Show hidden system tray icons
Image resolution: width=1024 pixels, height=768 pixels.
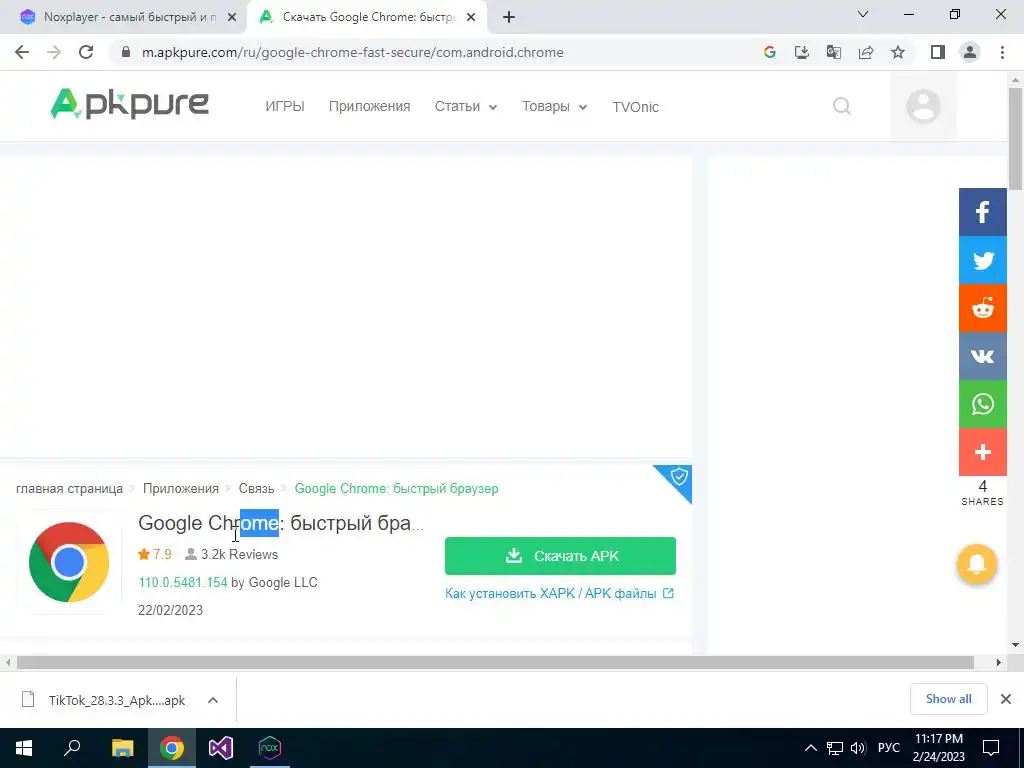810,748
